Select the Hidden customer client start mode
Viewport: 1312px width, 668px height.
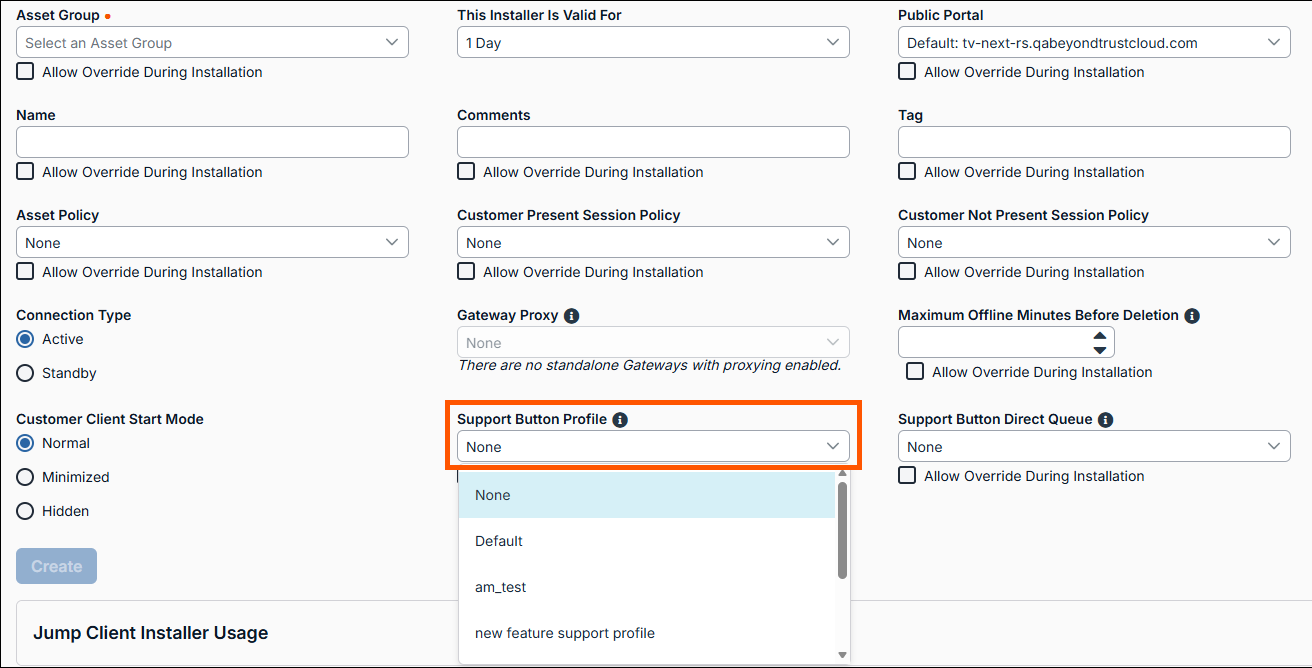pyautogui.click(x=26, y=511)
